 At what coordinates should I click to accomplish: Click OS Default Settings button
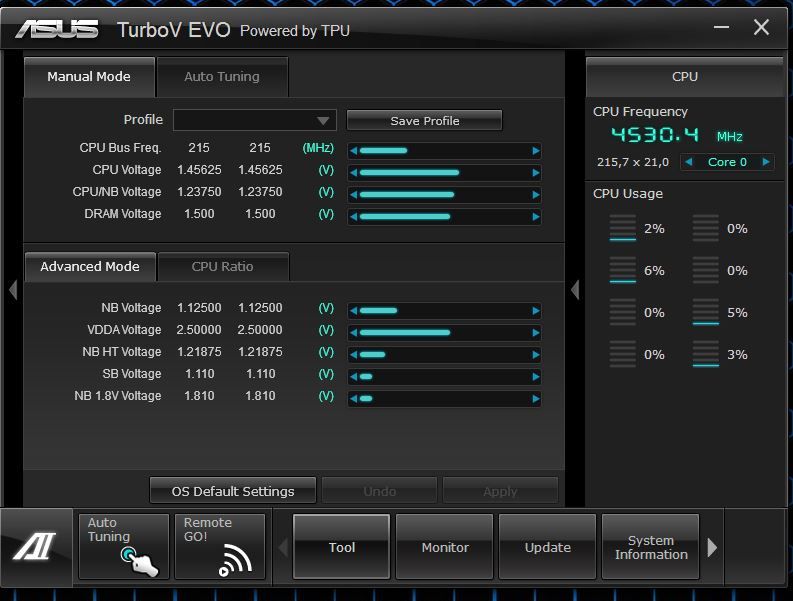(233, 491)
